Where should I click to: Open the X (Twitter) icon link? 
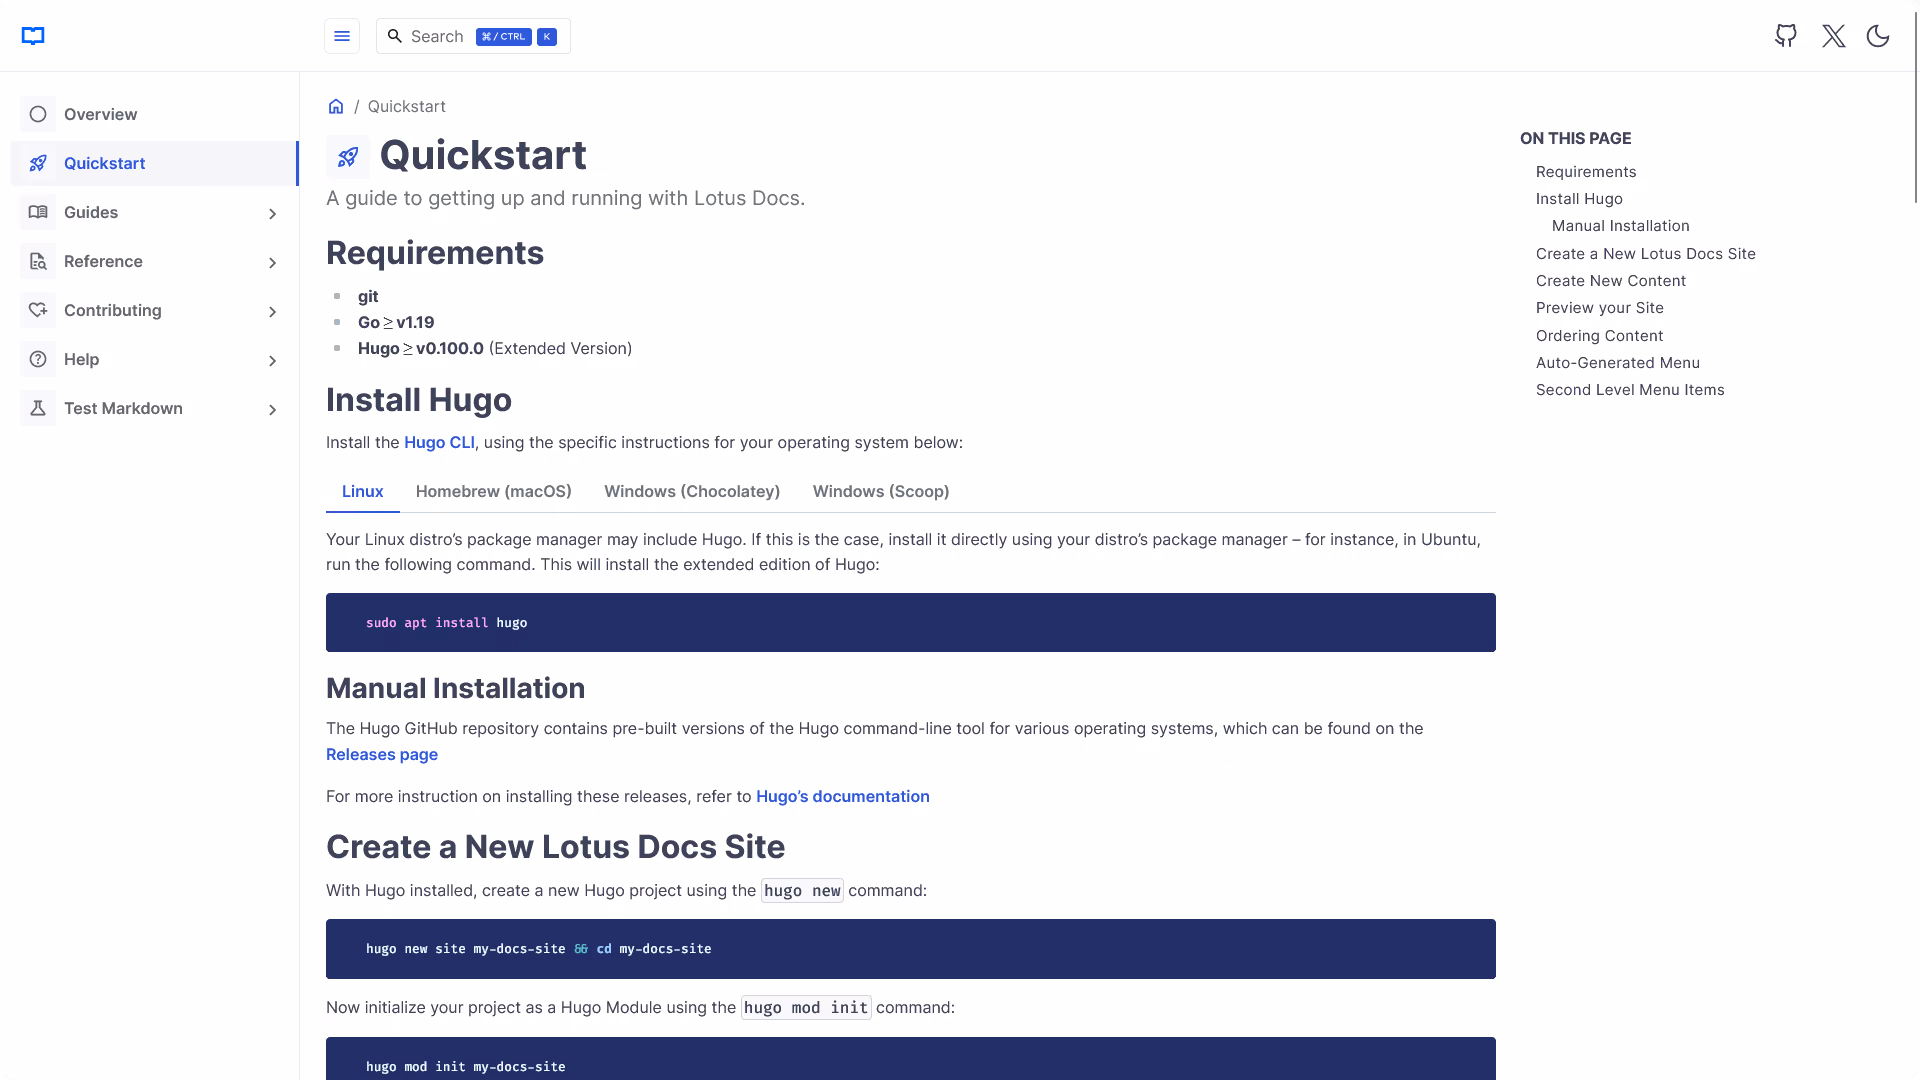click(1833, 36)
